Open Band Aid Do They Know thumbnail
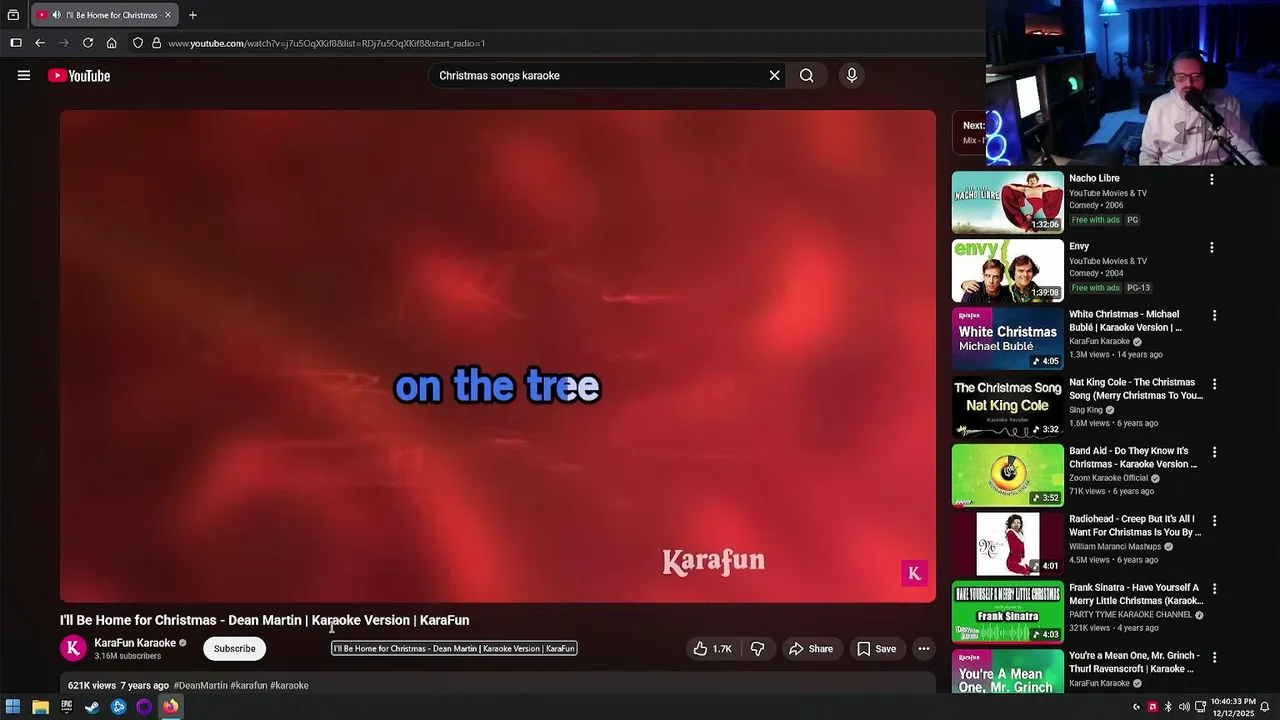The image size is (1280, 720). coord(1007,475)
